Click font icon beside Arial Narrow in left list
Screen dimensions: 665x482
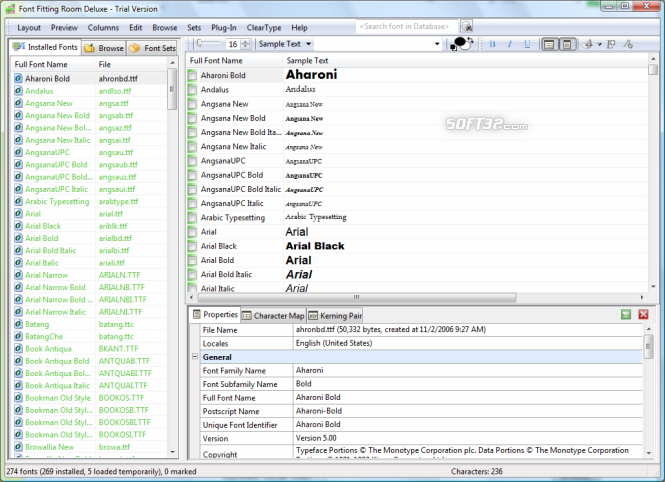pos(18,275)
